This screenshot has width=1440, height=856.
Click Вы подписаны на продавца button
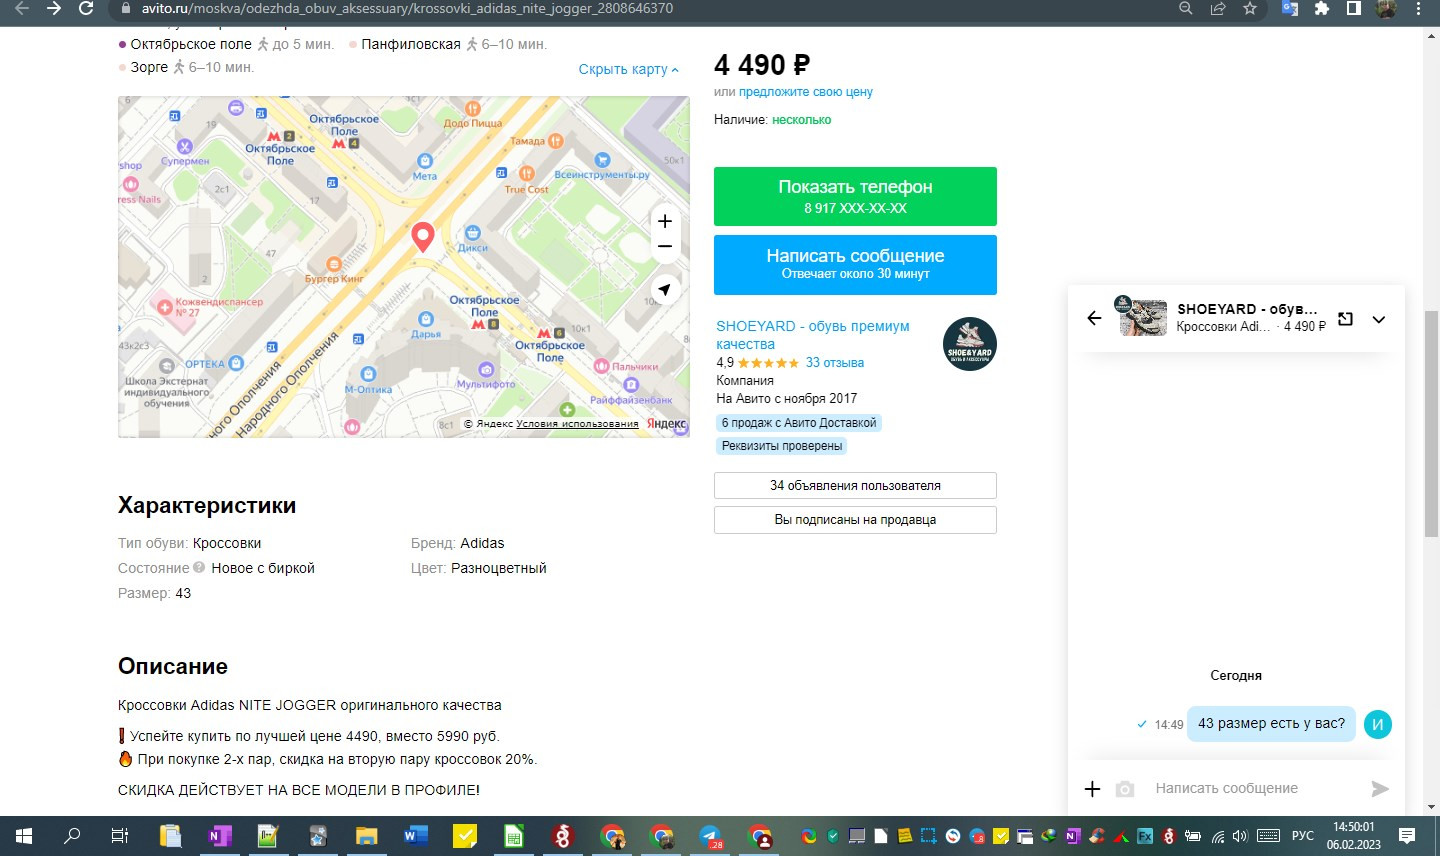pyautogui.click(x=855, y=520)
